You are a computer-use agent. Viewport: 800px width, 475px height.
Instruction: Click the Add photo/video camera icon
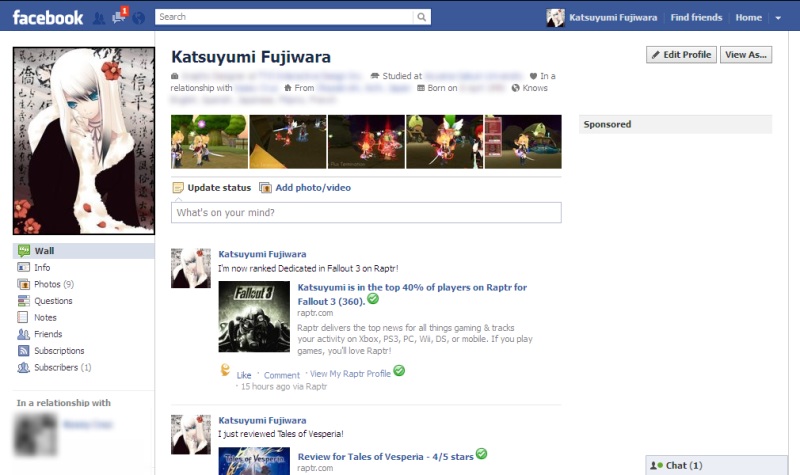coord(265,188)
